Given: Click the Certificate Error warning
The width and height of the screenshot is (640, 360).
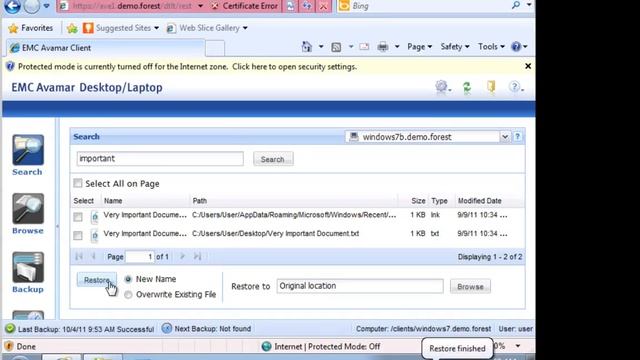Looking at the screenshot, I should [x=245, y=6].
